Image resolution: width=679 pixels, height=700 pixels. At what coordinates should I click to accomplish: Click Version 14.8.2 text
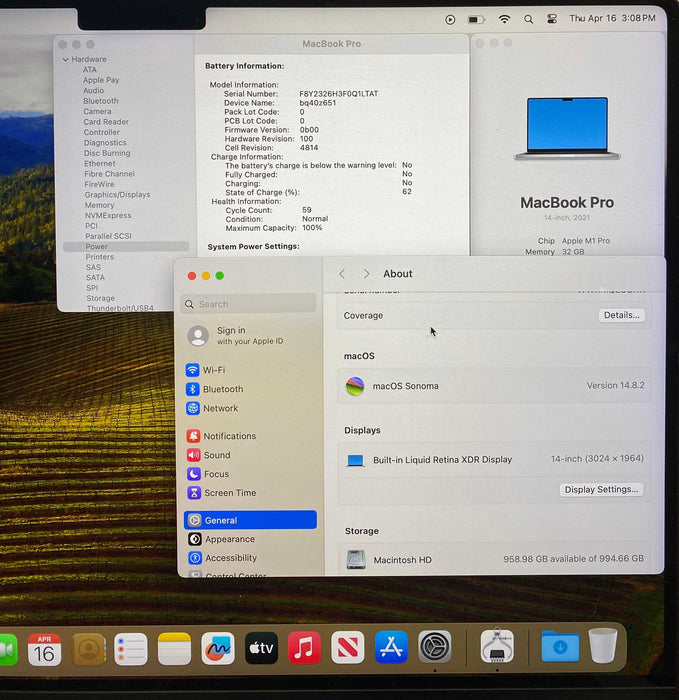tap(616, 385)
